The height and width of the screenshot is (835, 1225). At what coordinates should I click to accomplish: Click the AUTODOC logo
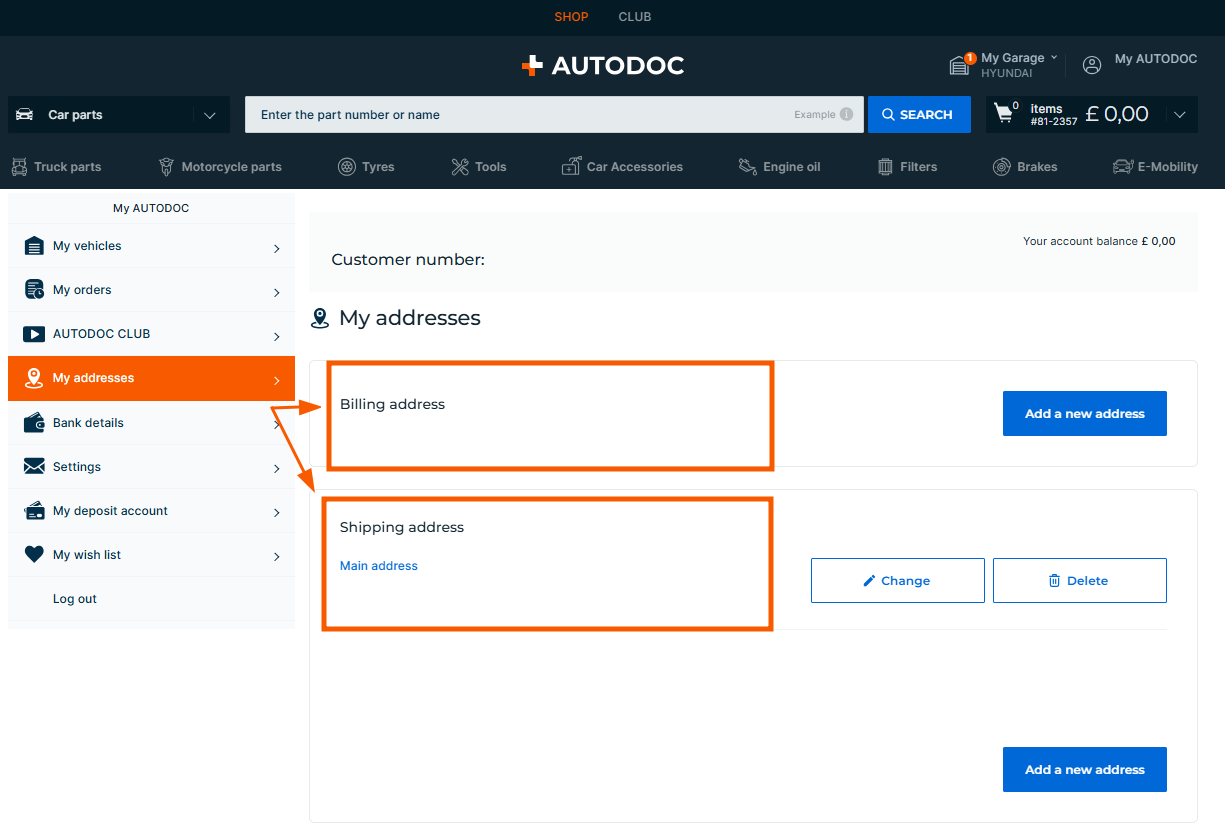pyautogui.click(x=603, y=66)
